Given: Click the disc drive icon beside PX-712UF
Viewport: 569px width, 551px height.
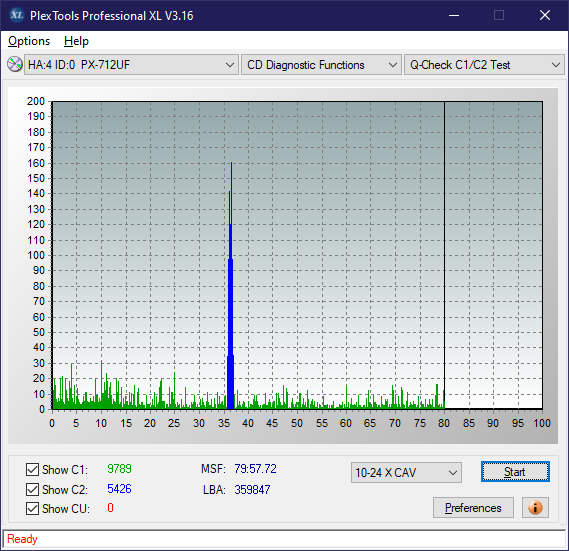Looking at the screenshot, I should coord(15,65).
